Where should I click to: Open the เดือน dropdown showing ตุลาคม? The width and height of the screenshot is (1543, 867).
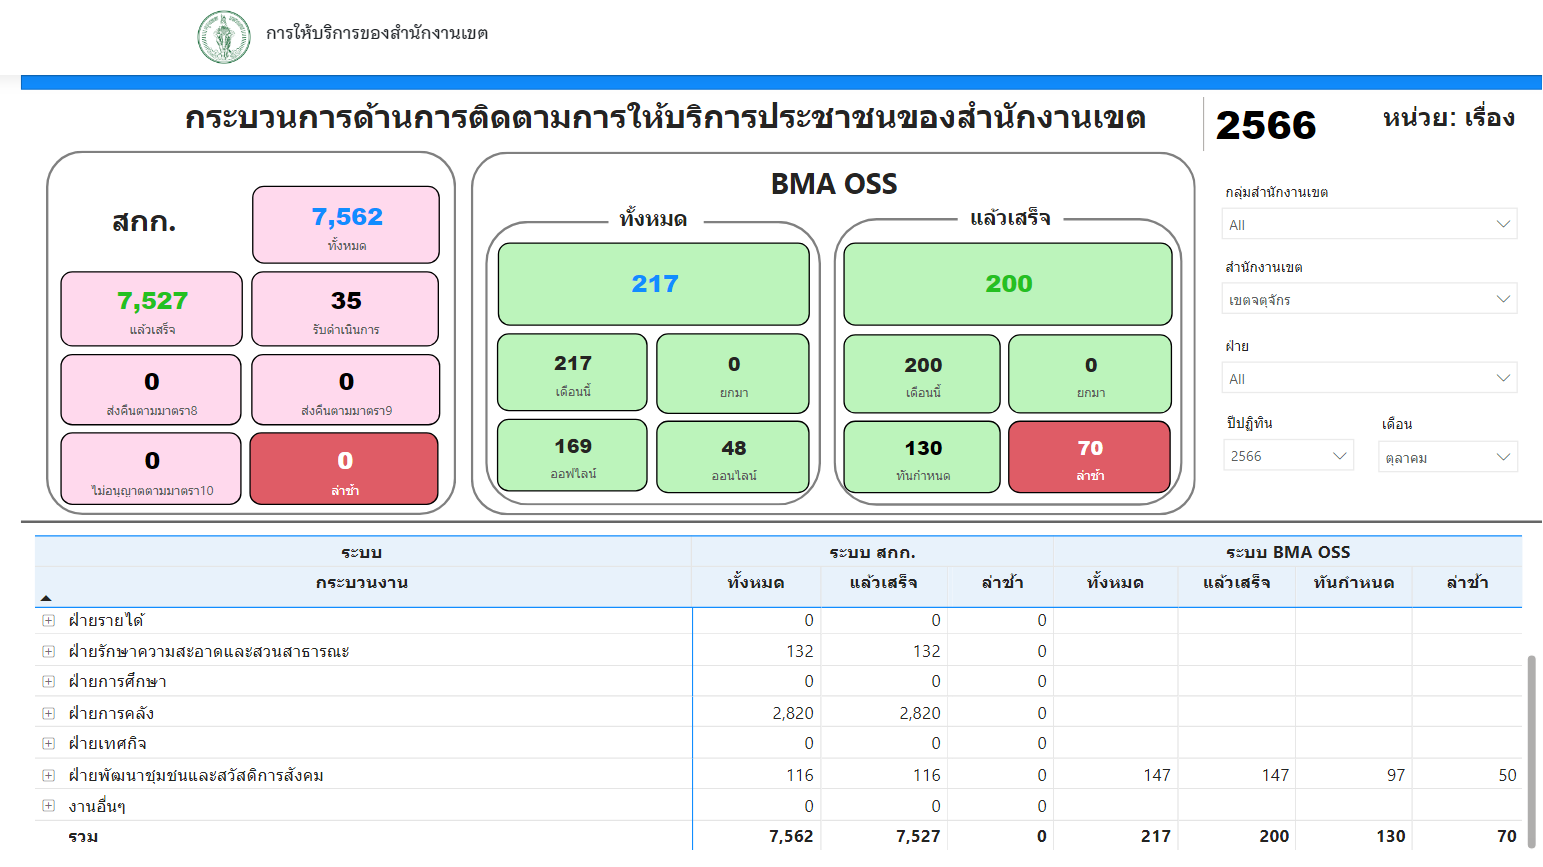pos(1447,457)
